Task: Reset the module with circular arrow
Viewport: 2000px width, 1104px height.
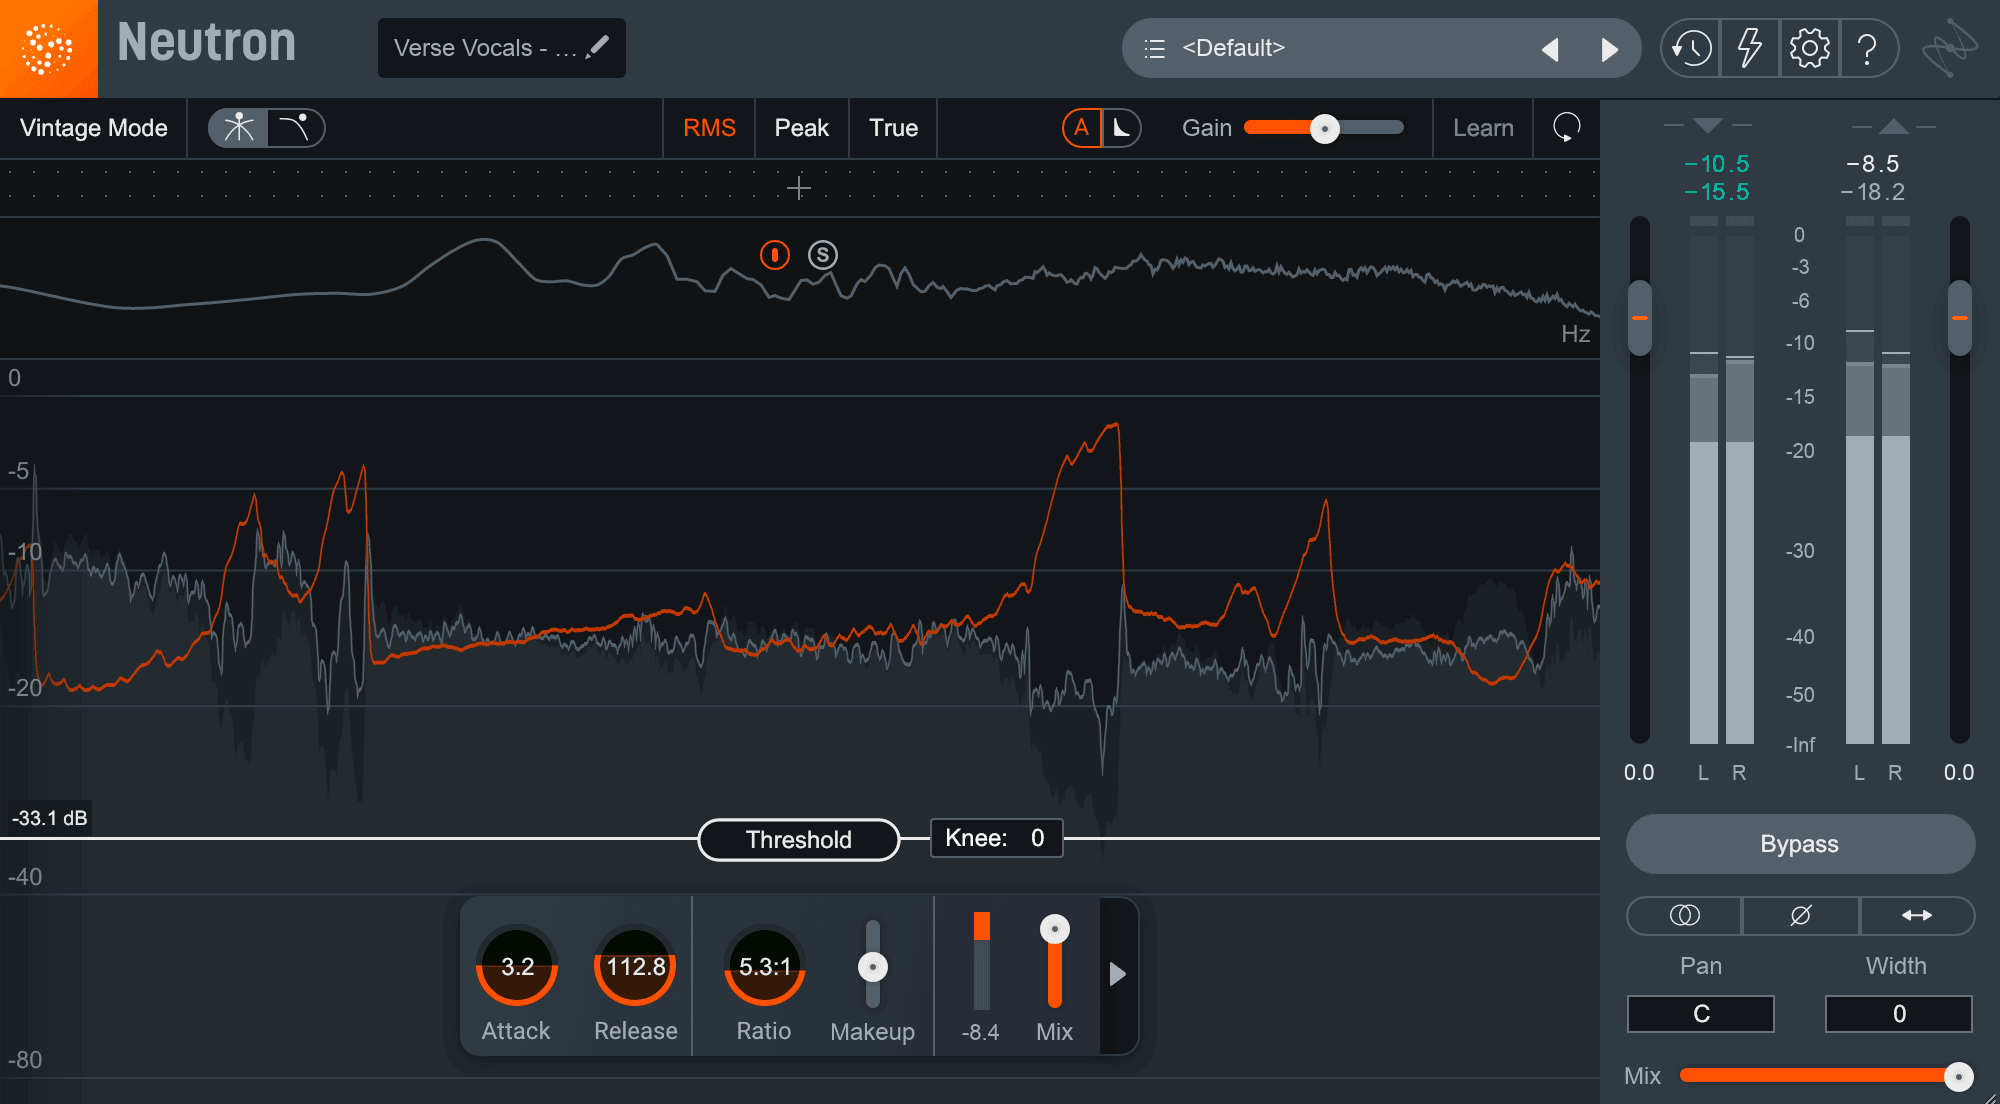Action: (x=1566, y=128)
